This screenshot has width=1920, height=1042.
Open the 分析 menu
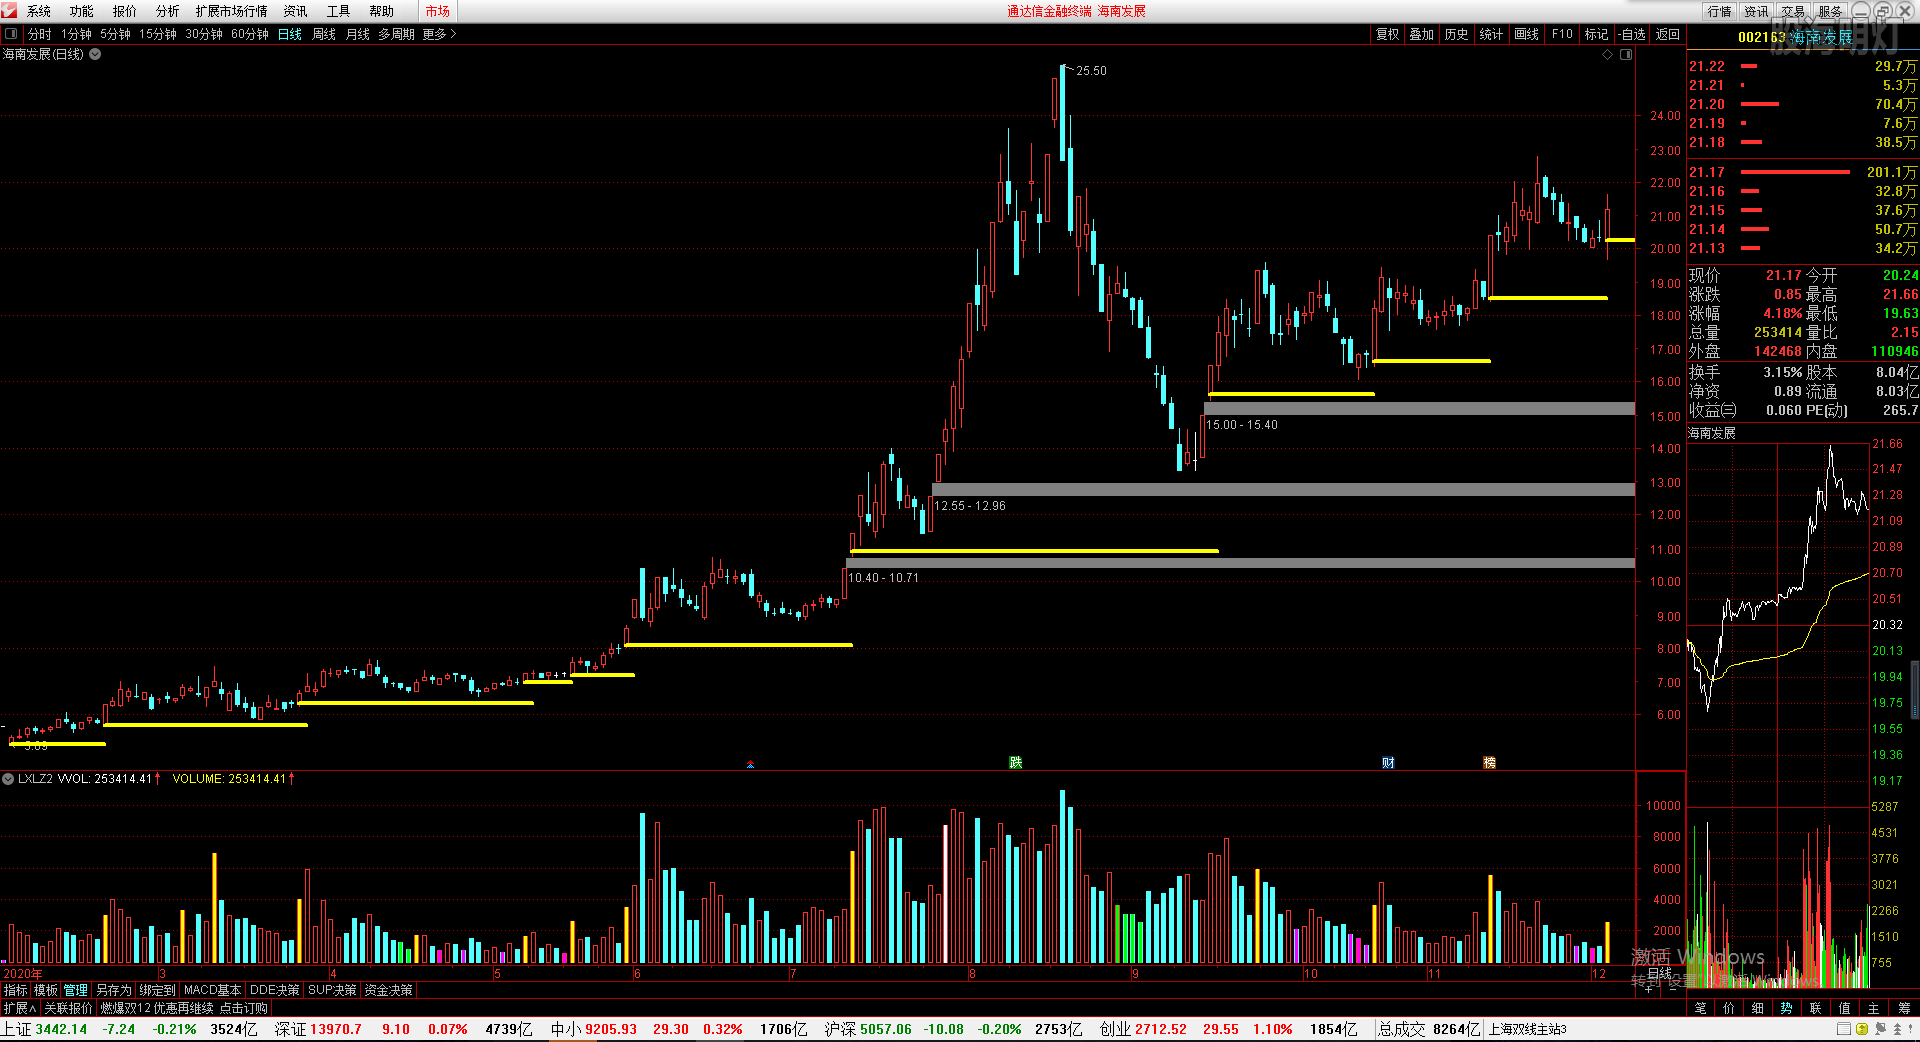click(168, 11)
